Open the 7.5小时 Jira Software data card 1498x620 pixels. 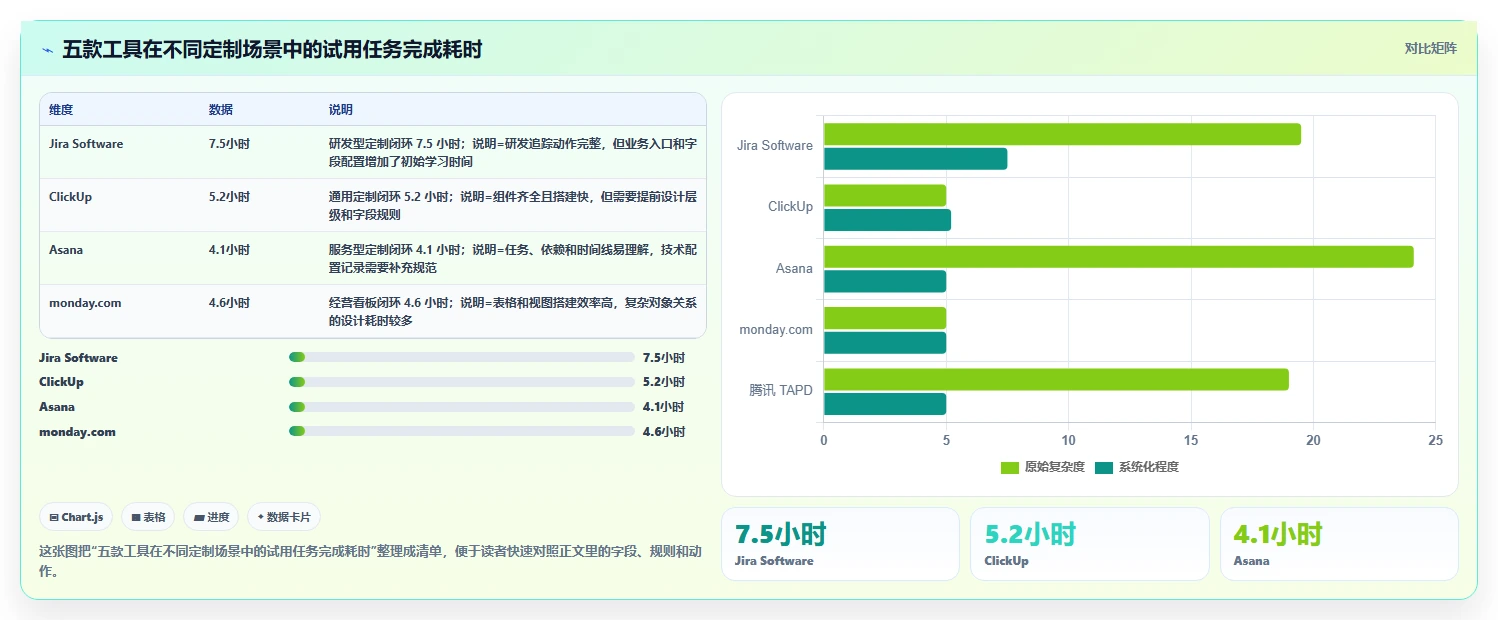(x=840, y=544)
